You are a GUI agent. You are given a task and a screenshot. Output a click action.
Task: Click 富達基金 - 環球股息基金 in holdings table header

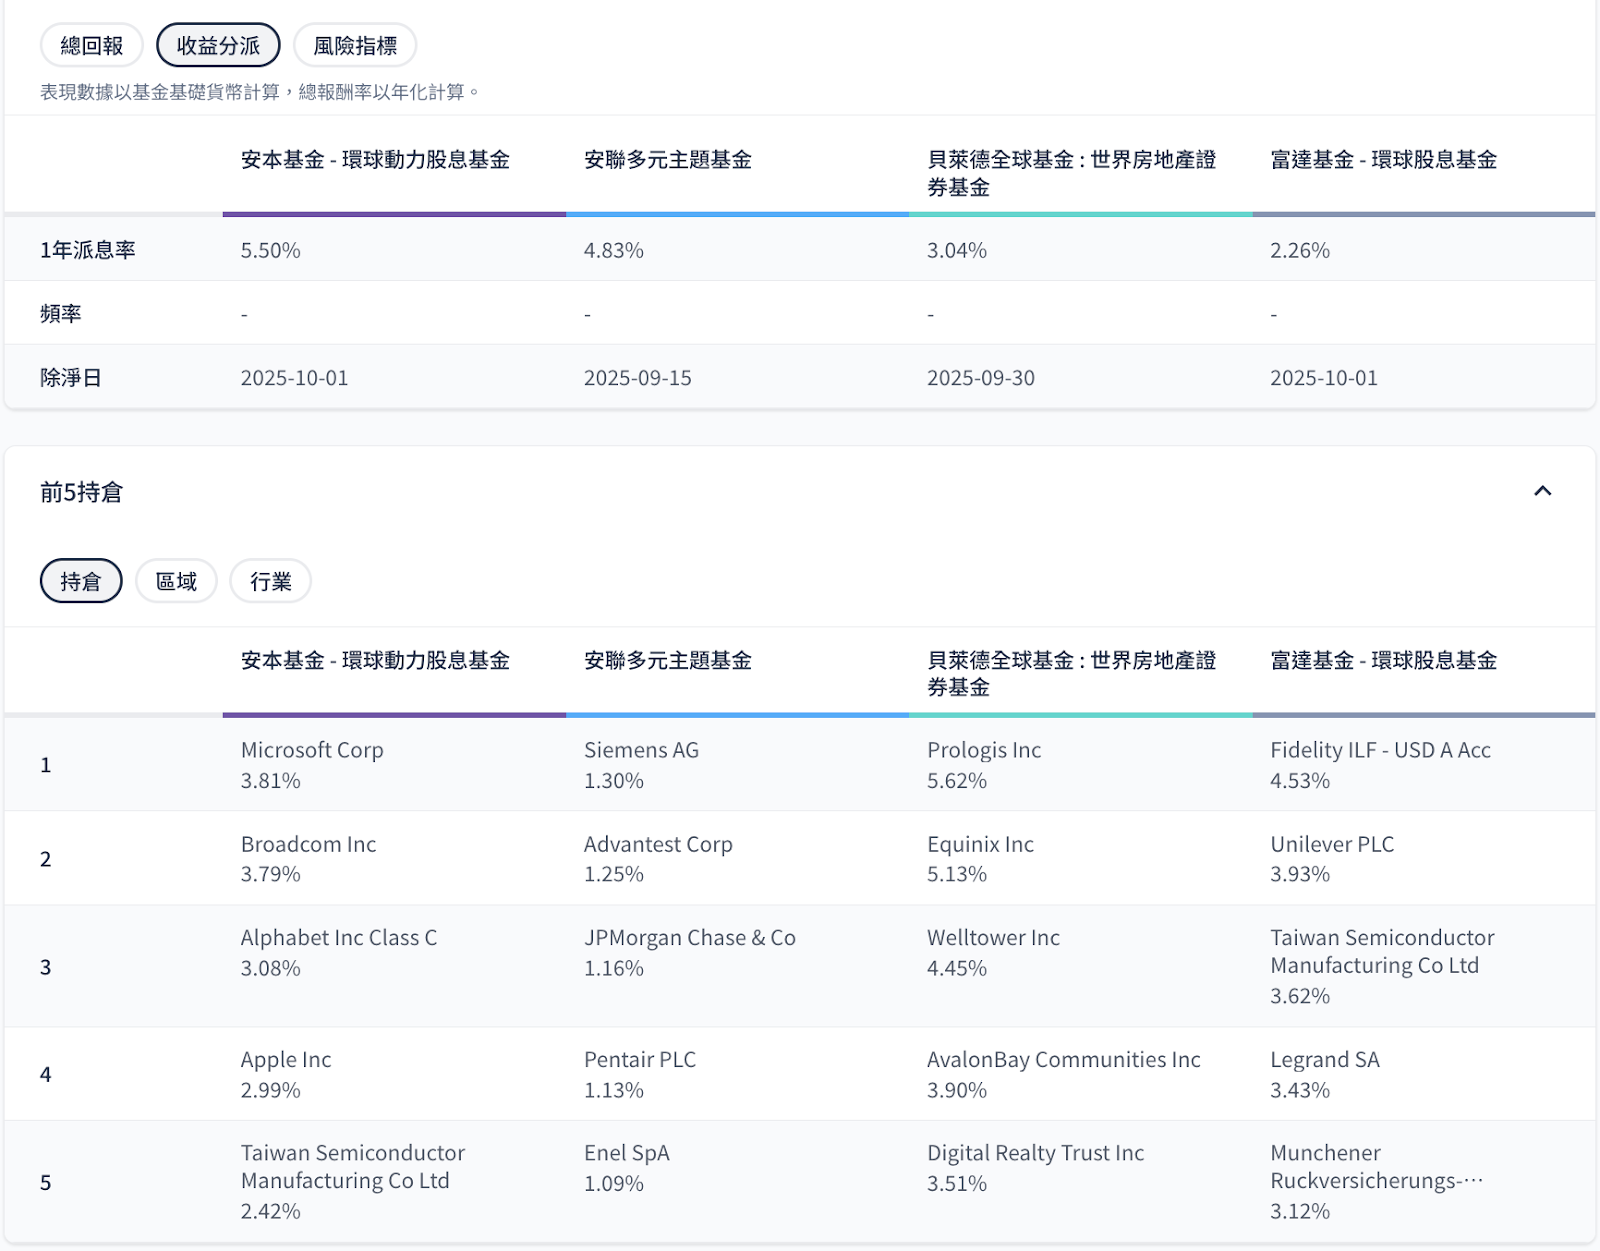1383,661
